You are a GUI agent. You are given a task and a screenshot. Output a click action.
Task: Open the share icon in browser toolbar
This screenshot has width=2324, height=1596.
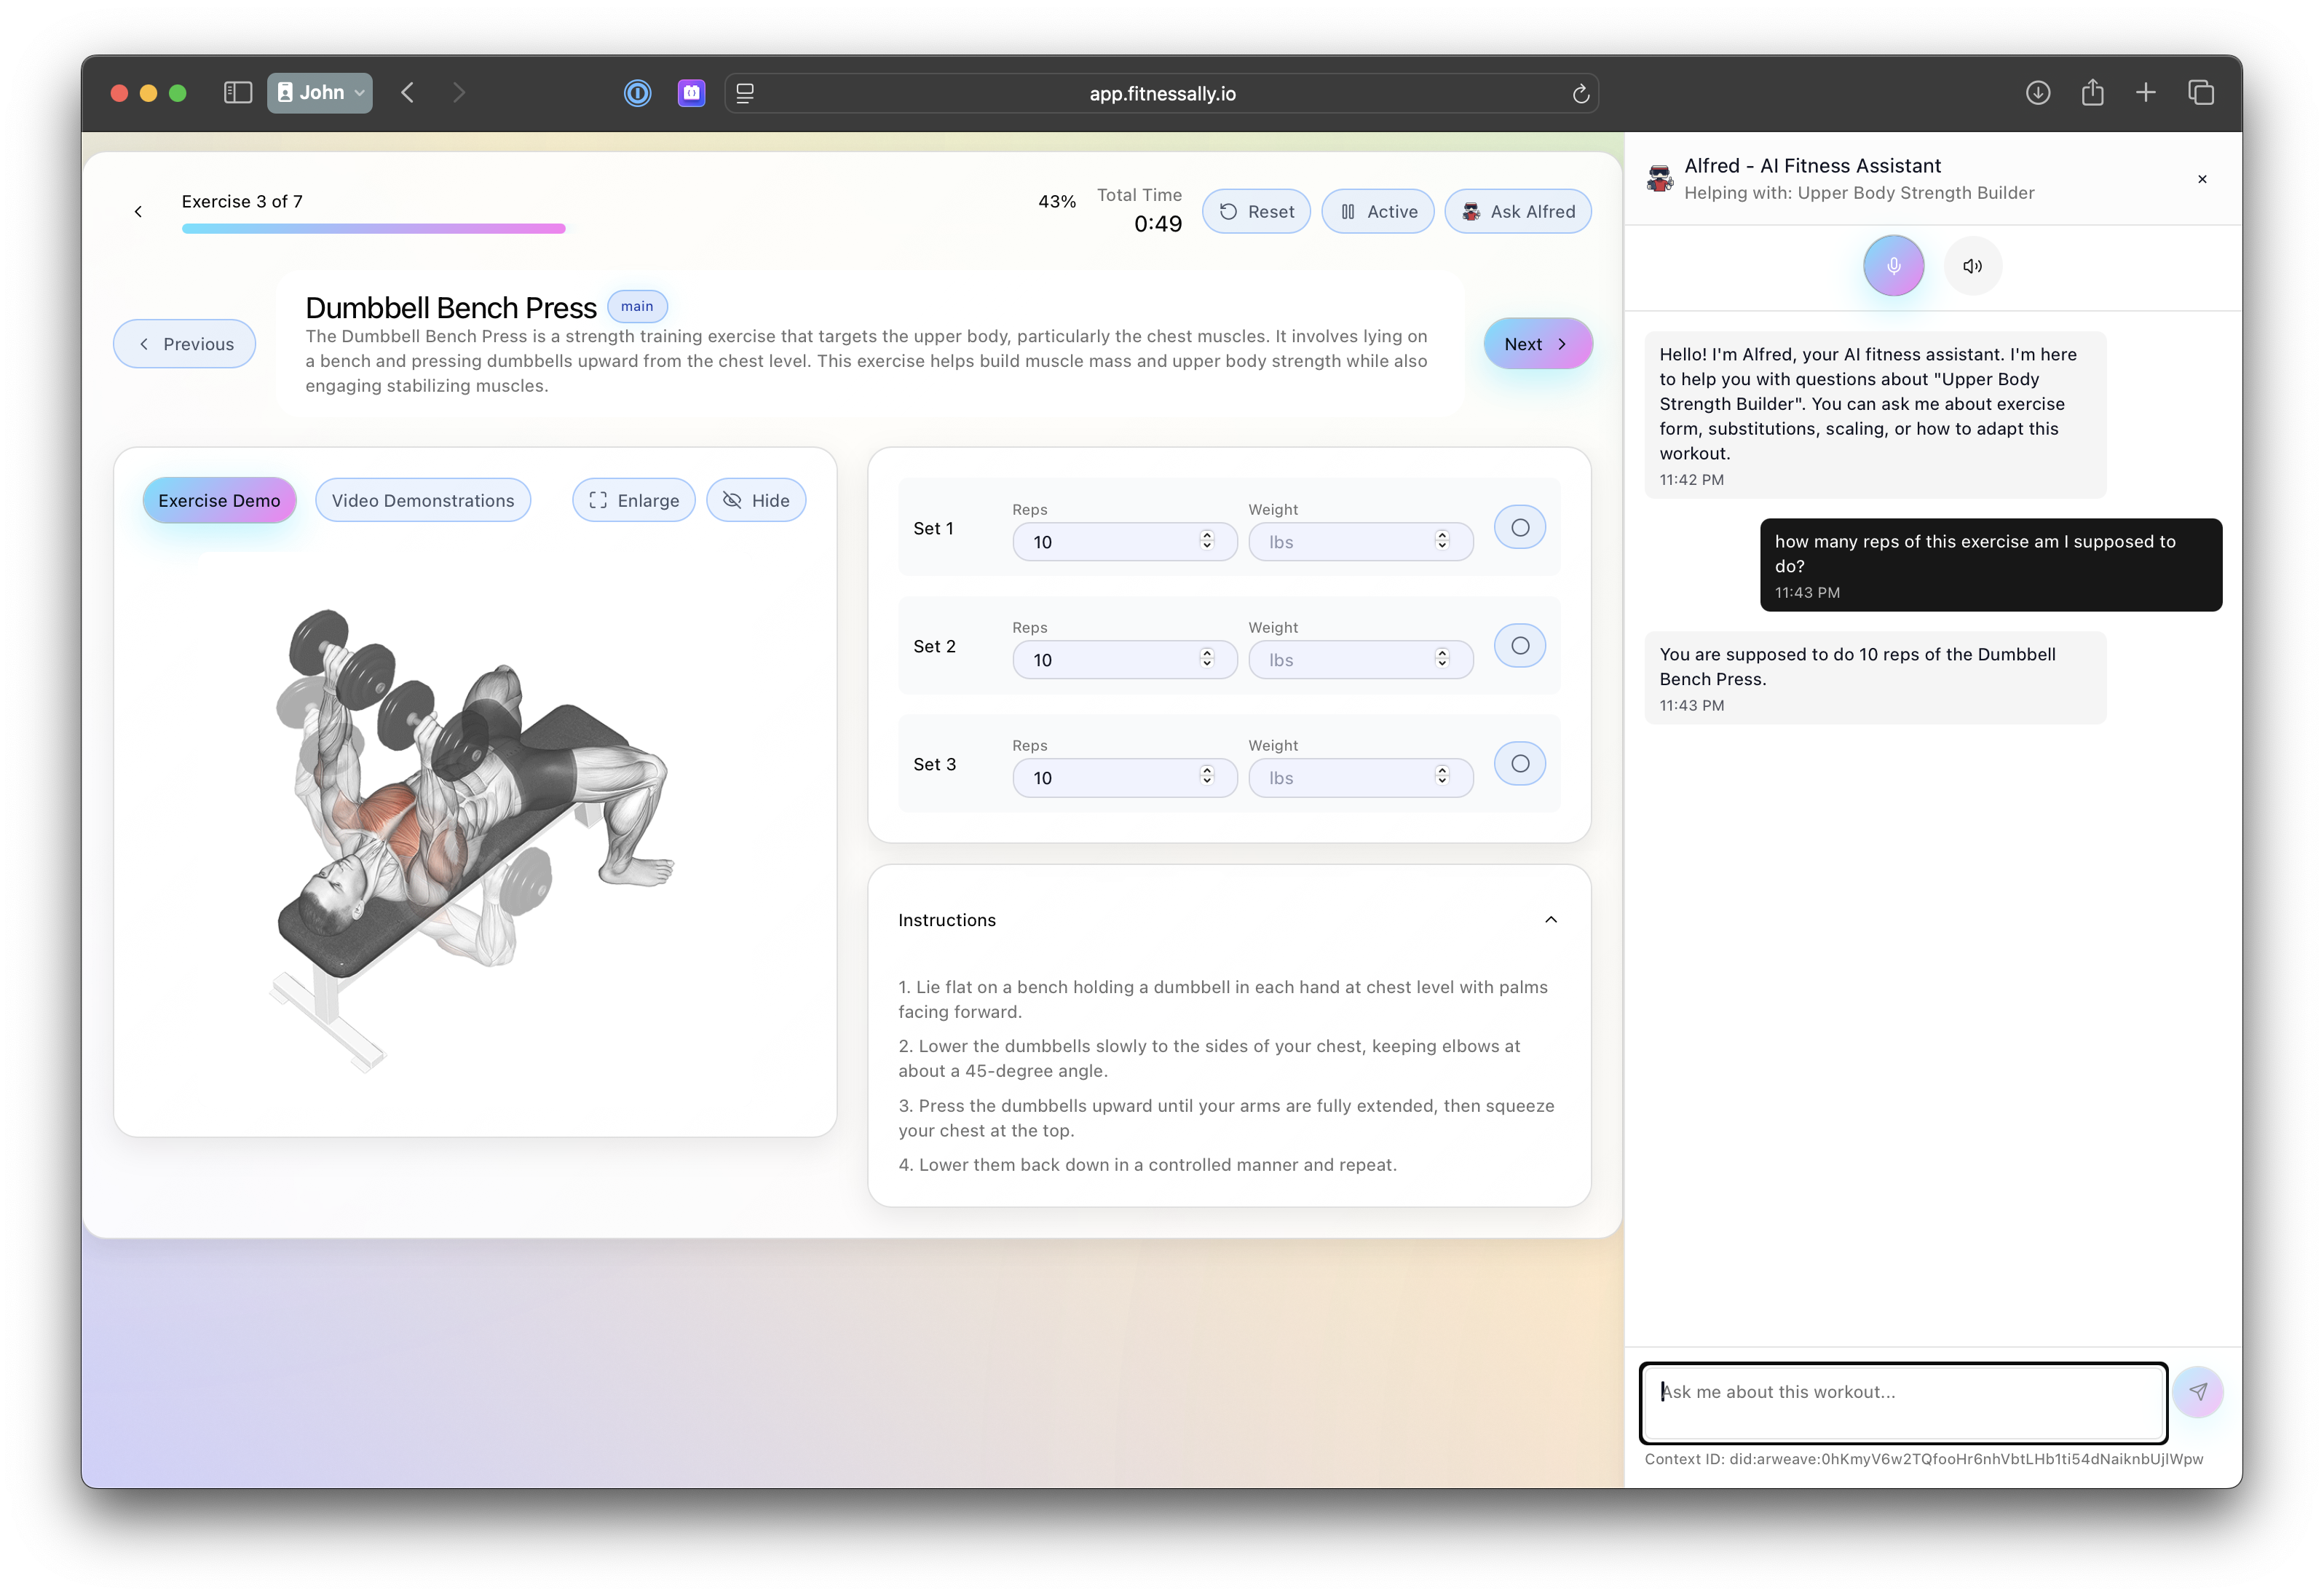2092,93
